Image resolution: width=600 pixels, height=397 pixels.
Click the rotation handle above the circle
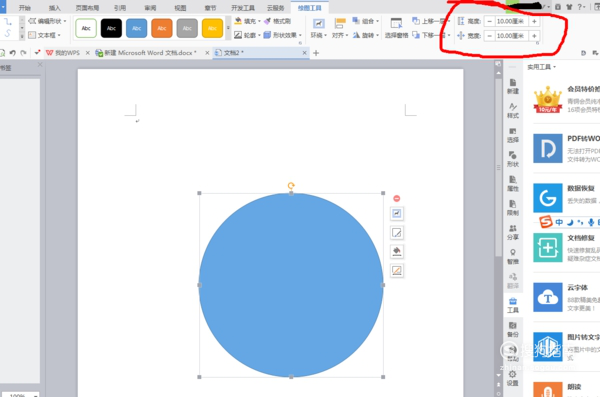tap(291, 186)
